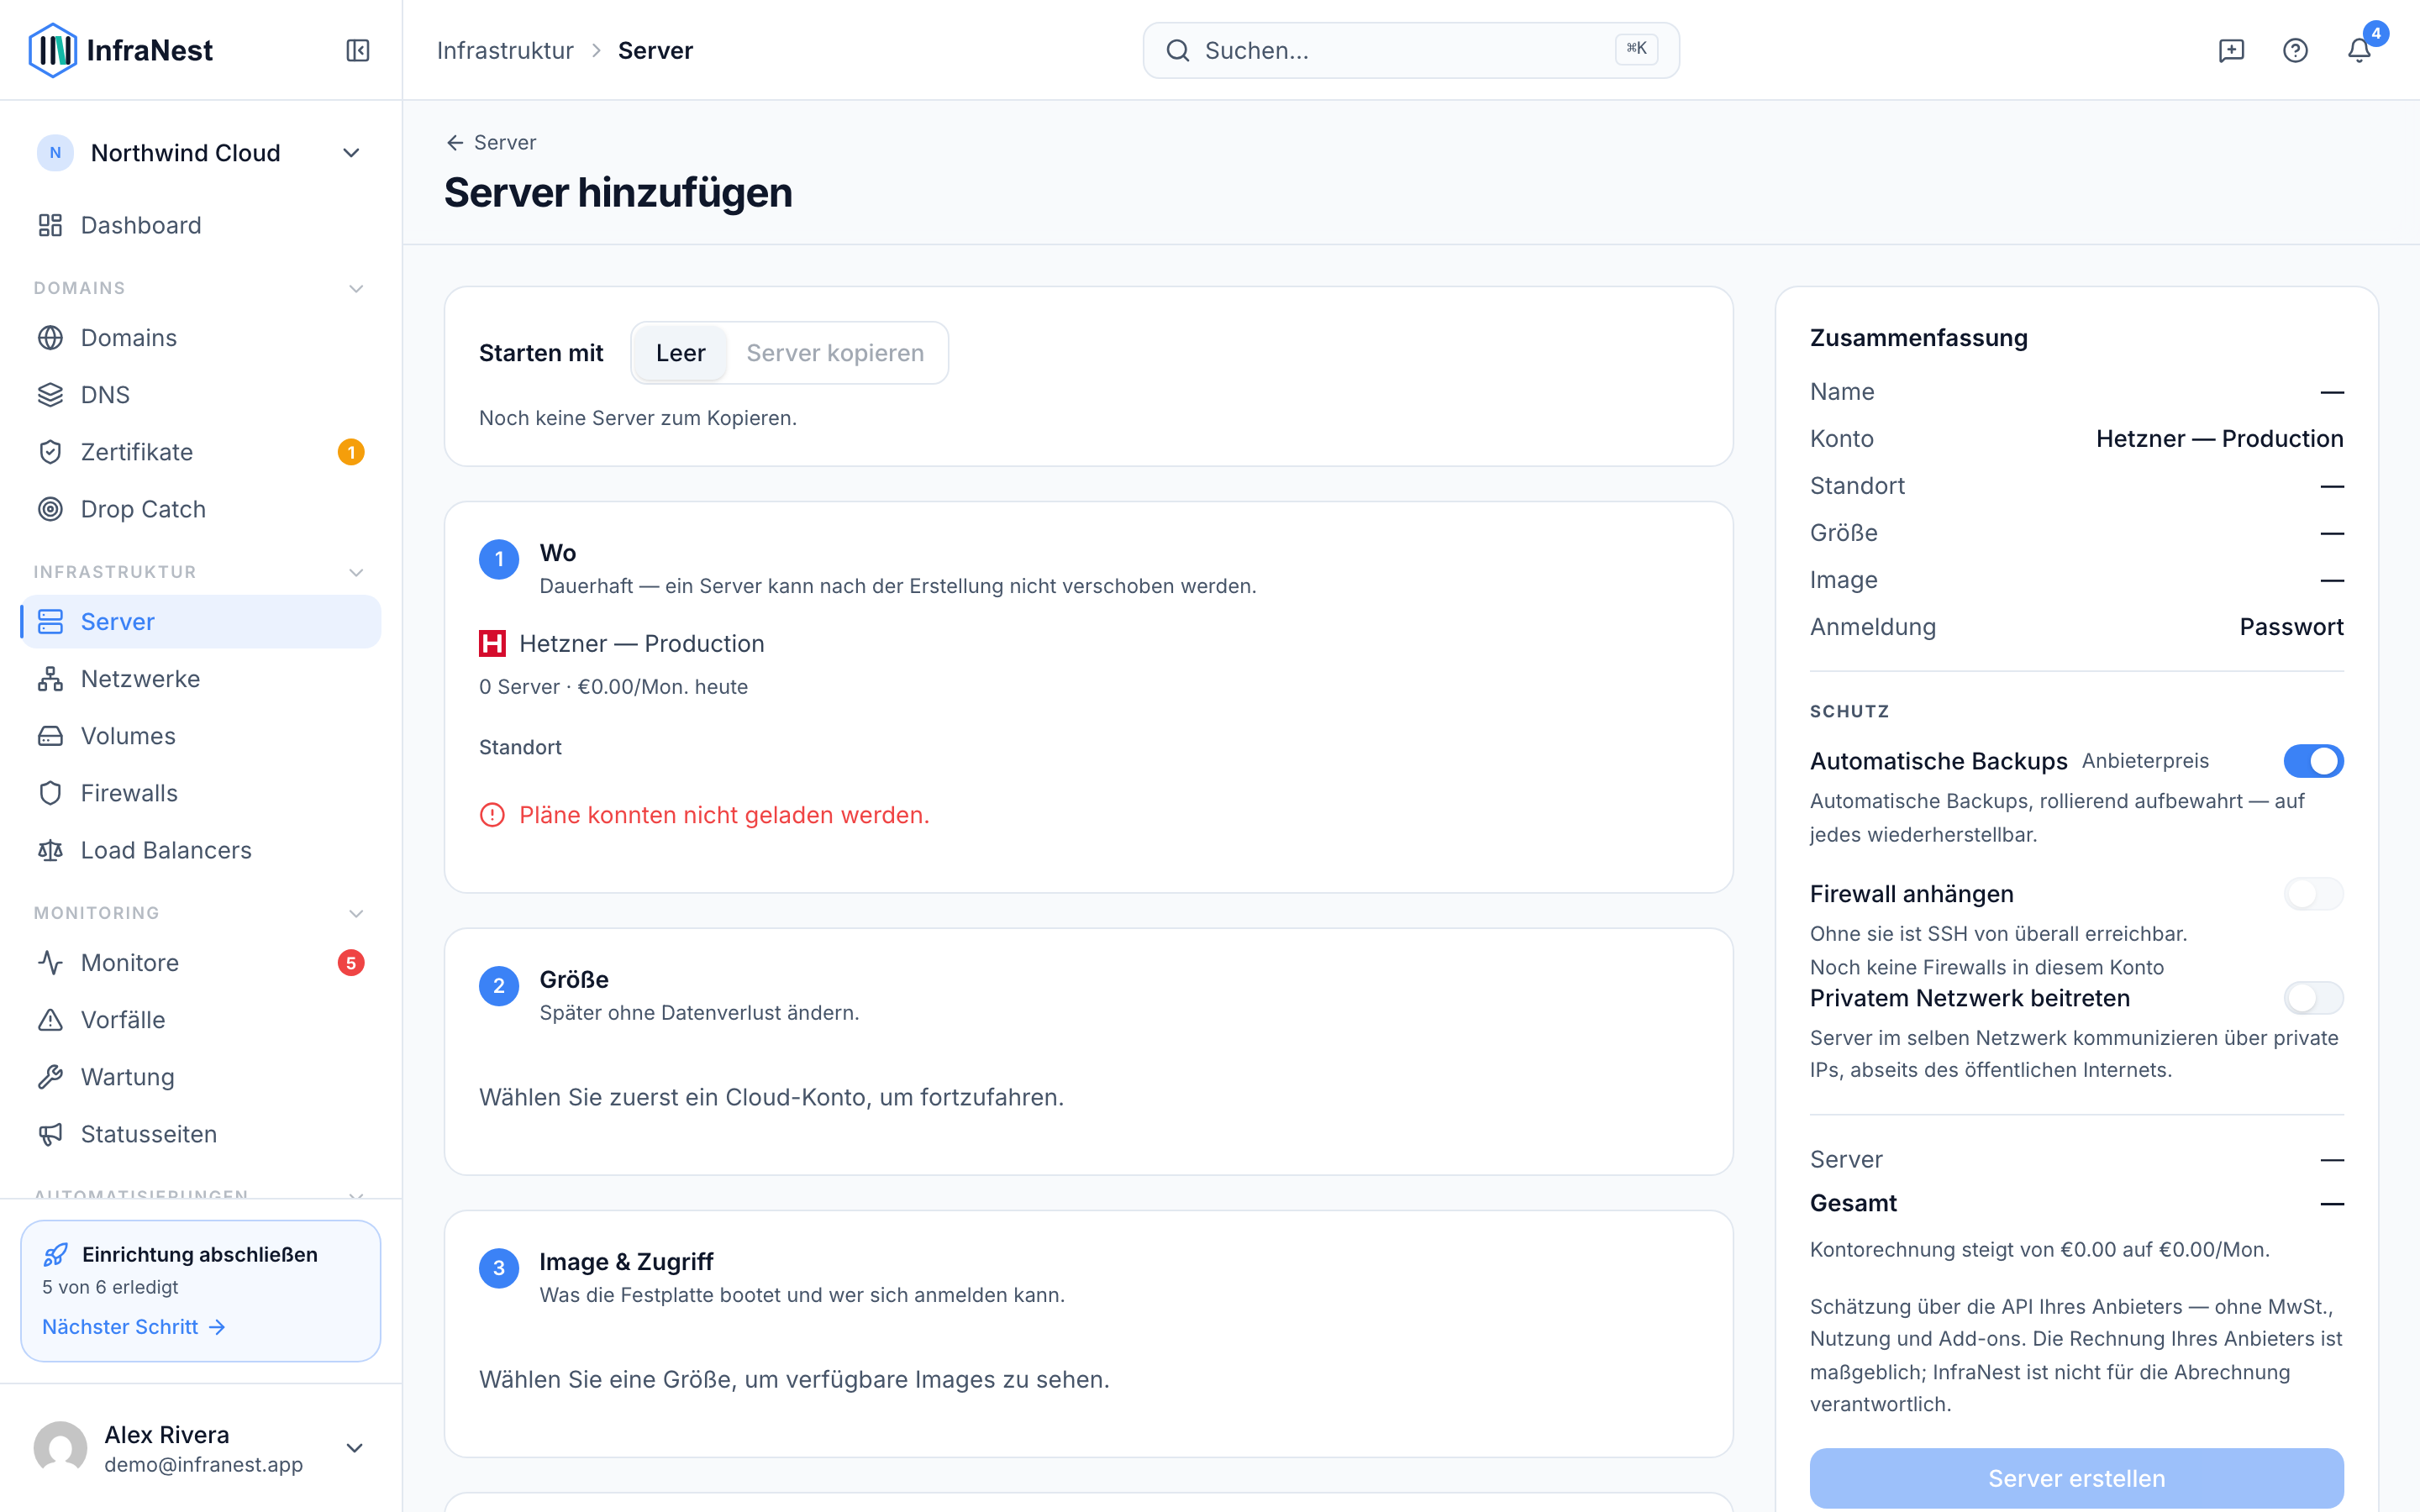Click the Wartung wrench icon
This screenshot has height=1512, width=2420.
(x=50, y=1077)
